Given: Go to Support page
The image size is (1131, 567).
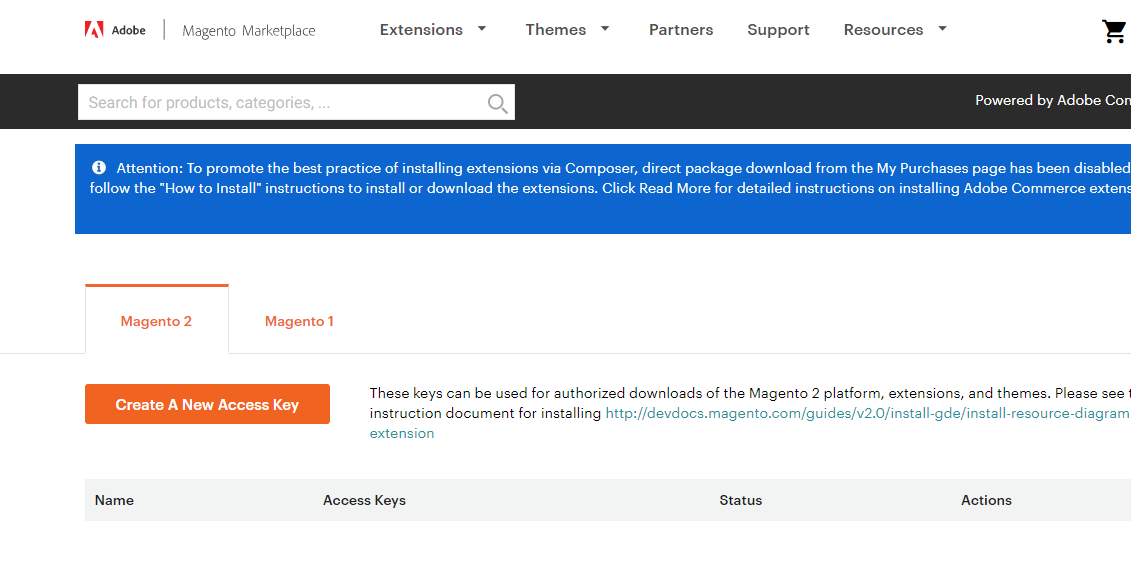Looking at the screenshot, I should [x=778, y=30].
